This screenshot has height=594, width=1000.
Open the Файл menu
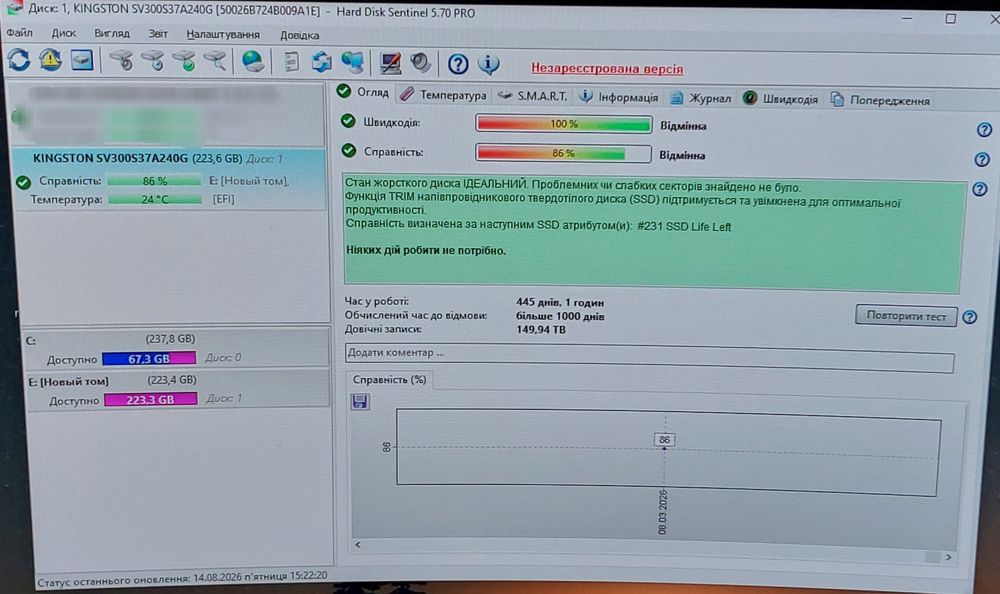click(20, 33)
